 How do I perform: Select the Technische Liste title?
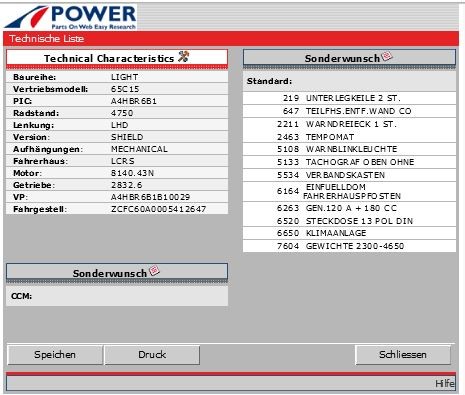(47, 39)
